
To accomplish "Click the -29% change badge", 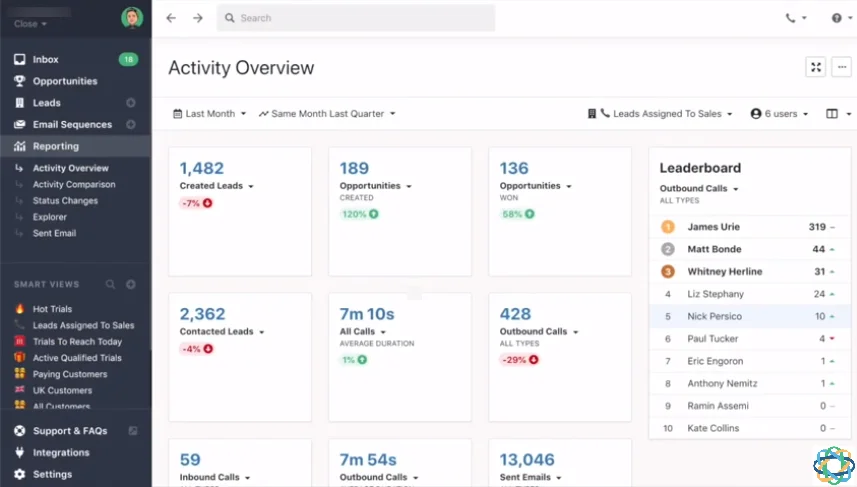I will 520,360.
